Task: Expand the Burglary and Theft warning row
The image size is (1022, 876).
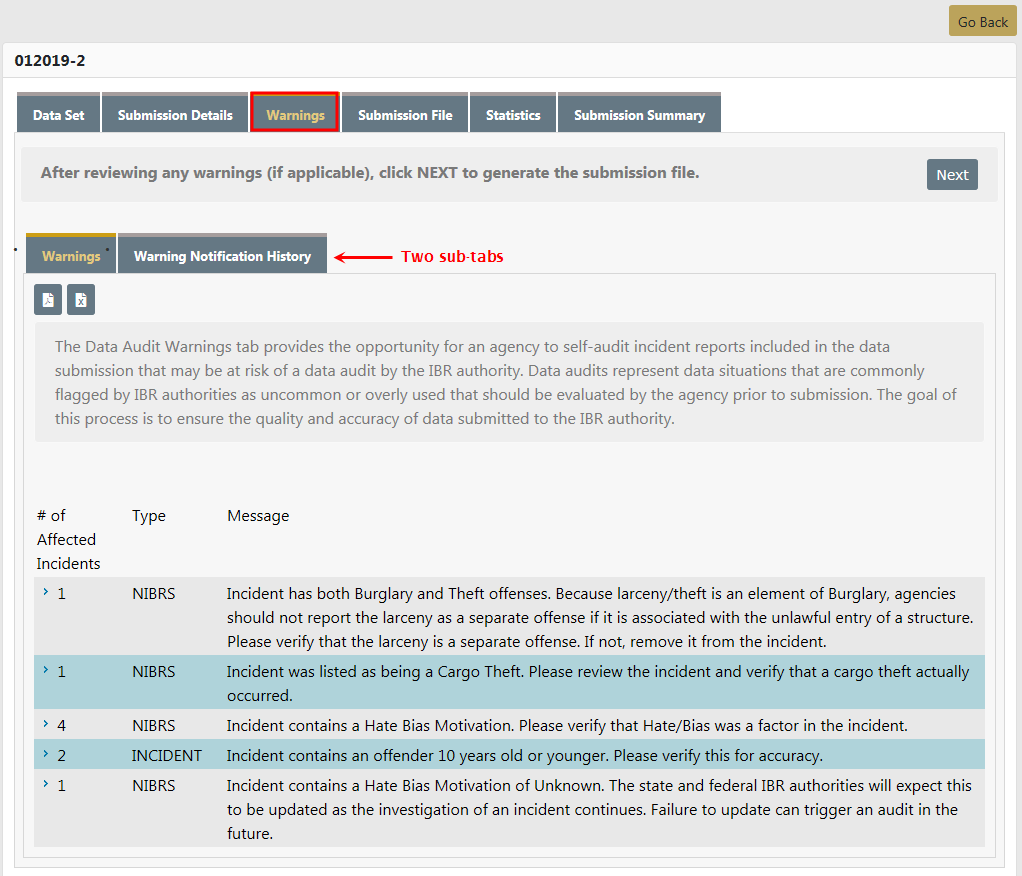Action: coord(46,592)
